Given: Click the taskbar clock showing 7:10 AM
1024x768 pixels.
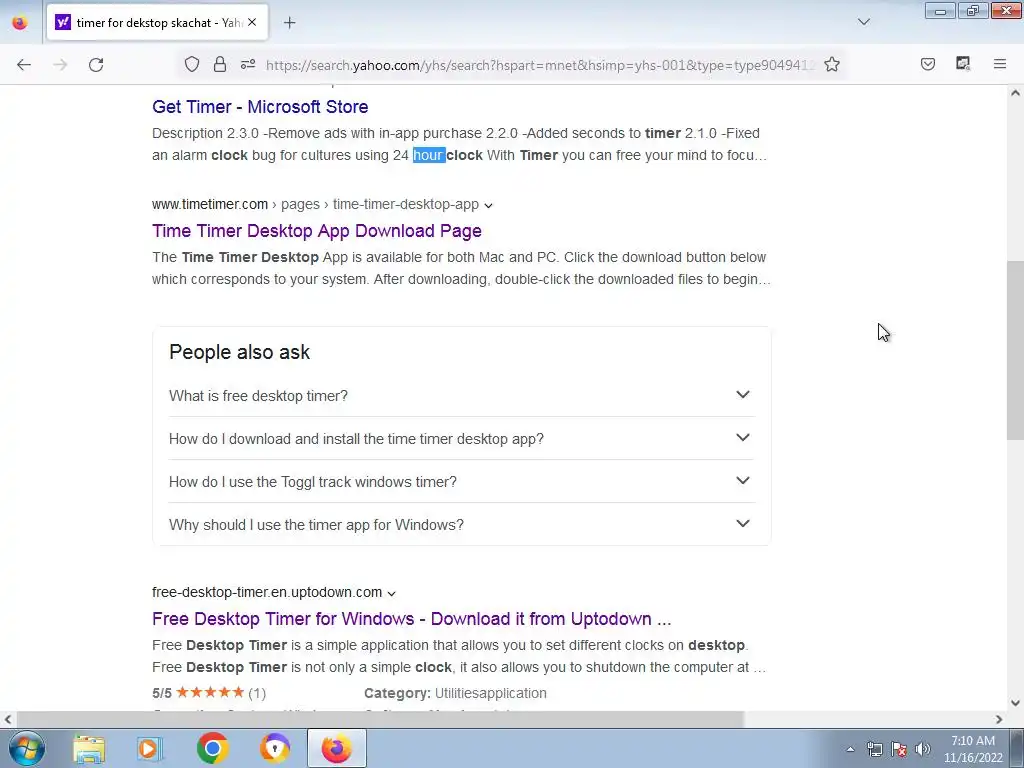Looking at the screenshot, I should tap(972, 749).
